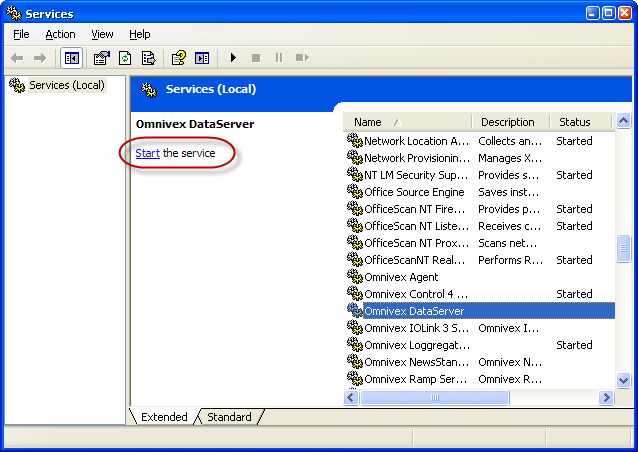Click the Scans net... description cell
The height and width of the screenshot is (452, 638).
click(x=507, y=243)
